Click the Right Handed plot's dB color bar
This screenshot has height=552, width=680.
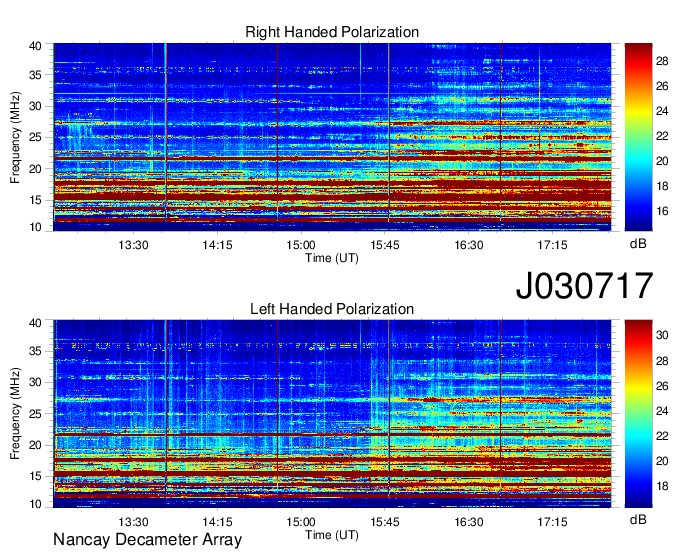(638, 137)
